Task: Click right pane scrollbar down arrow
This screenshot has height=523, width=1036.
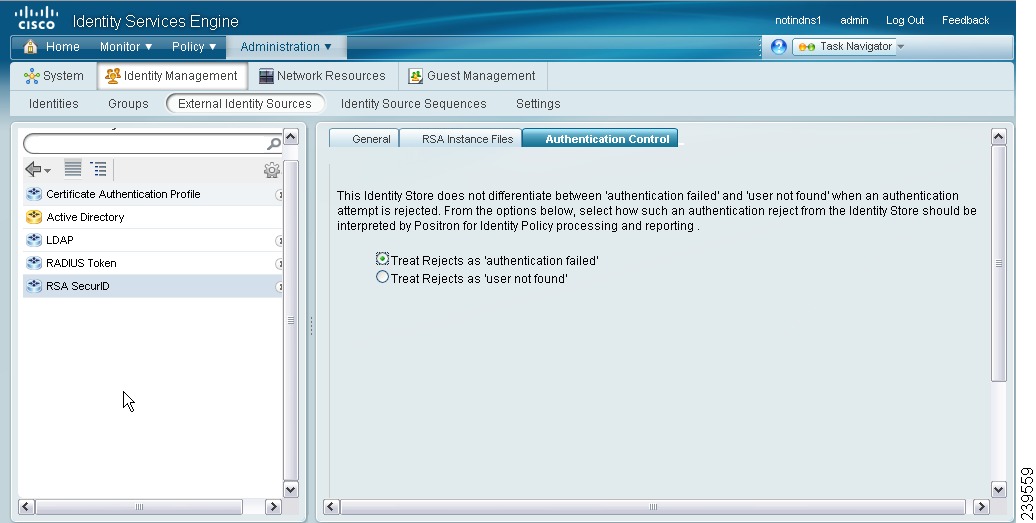Action: click(998, 489)
